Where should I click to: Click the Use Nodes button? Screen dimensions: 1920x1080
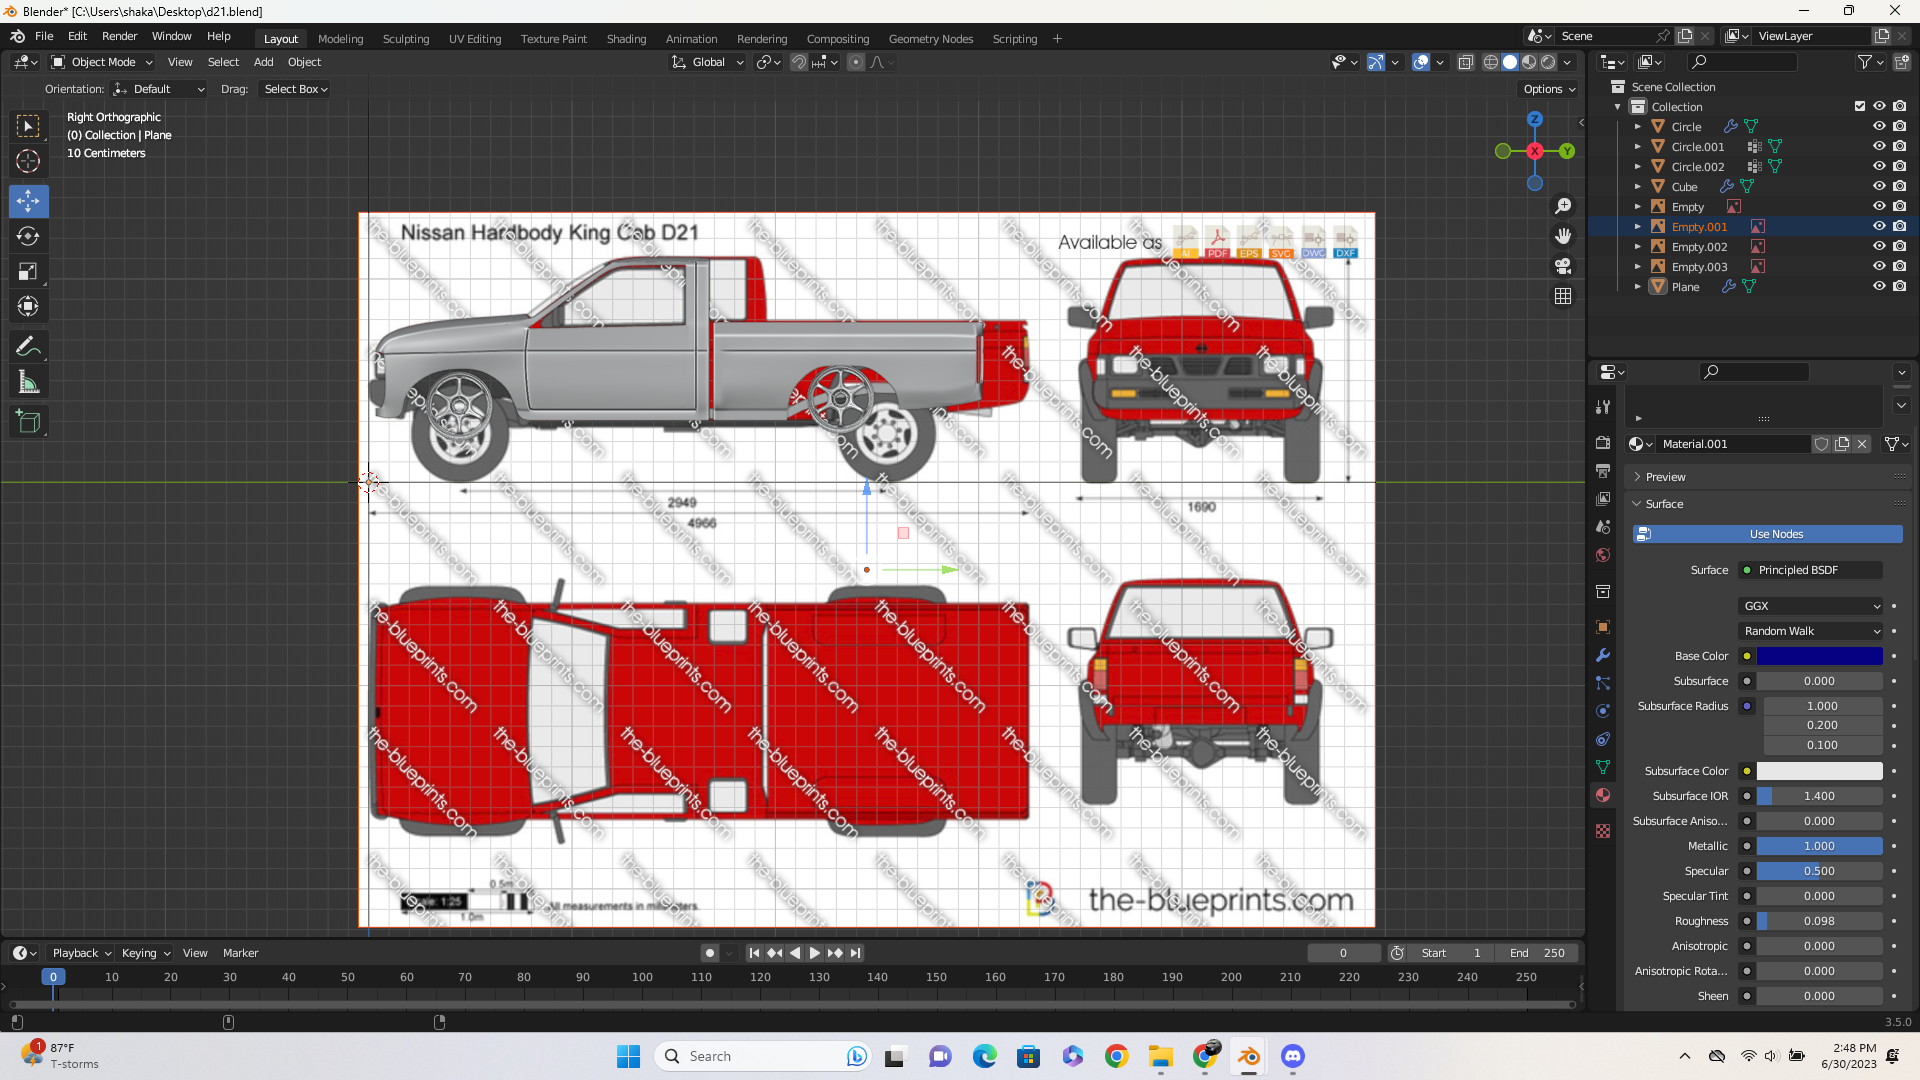(1767, 534)
